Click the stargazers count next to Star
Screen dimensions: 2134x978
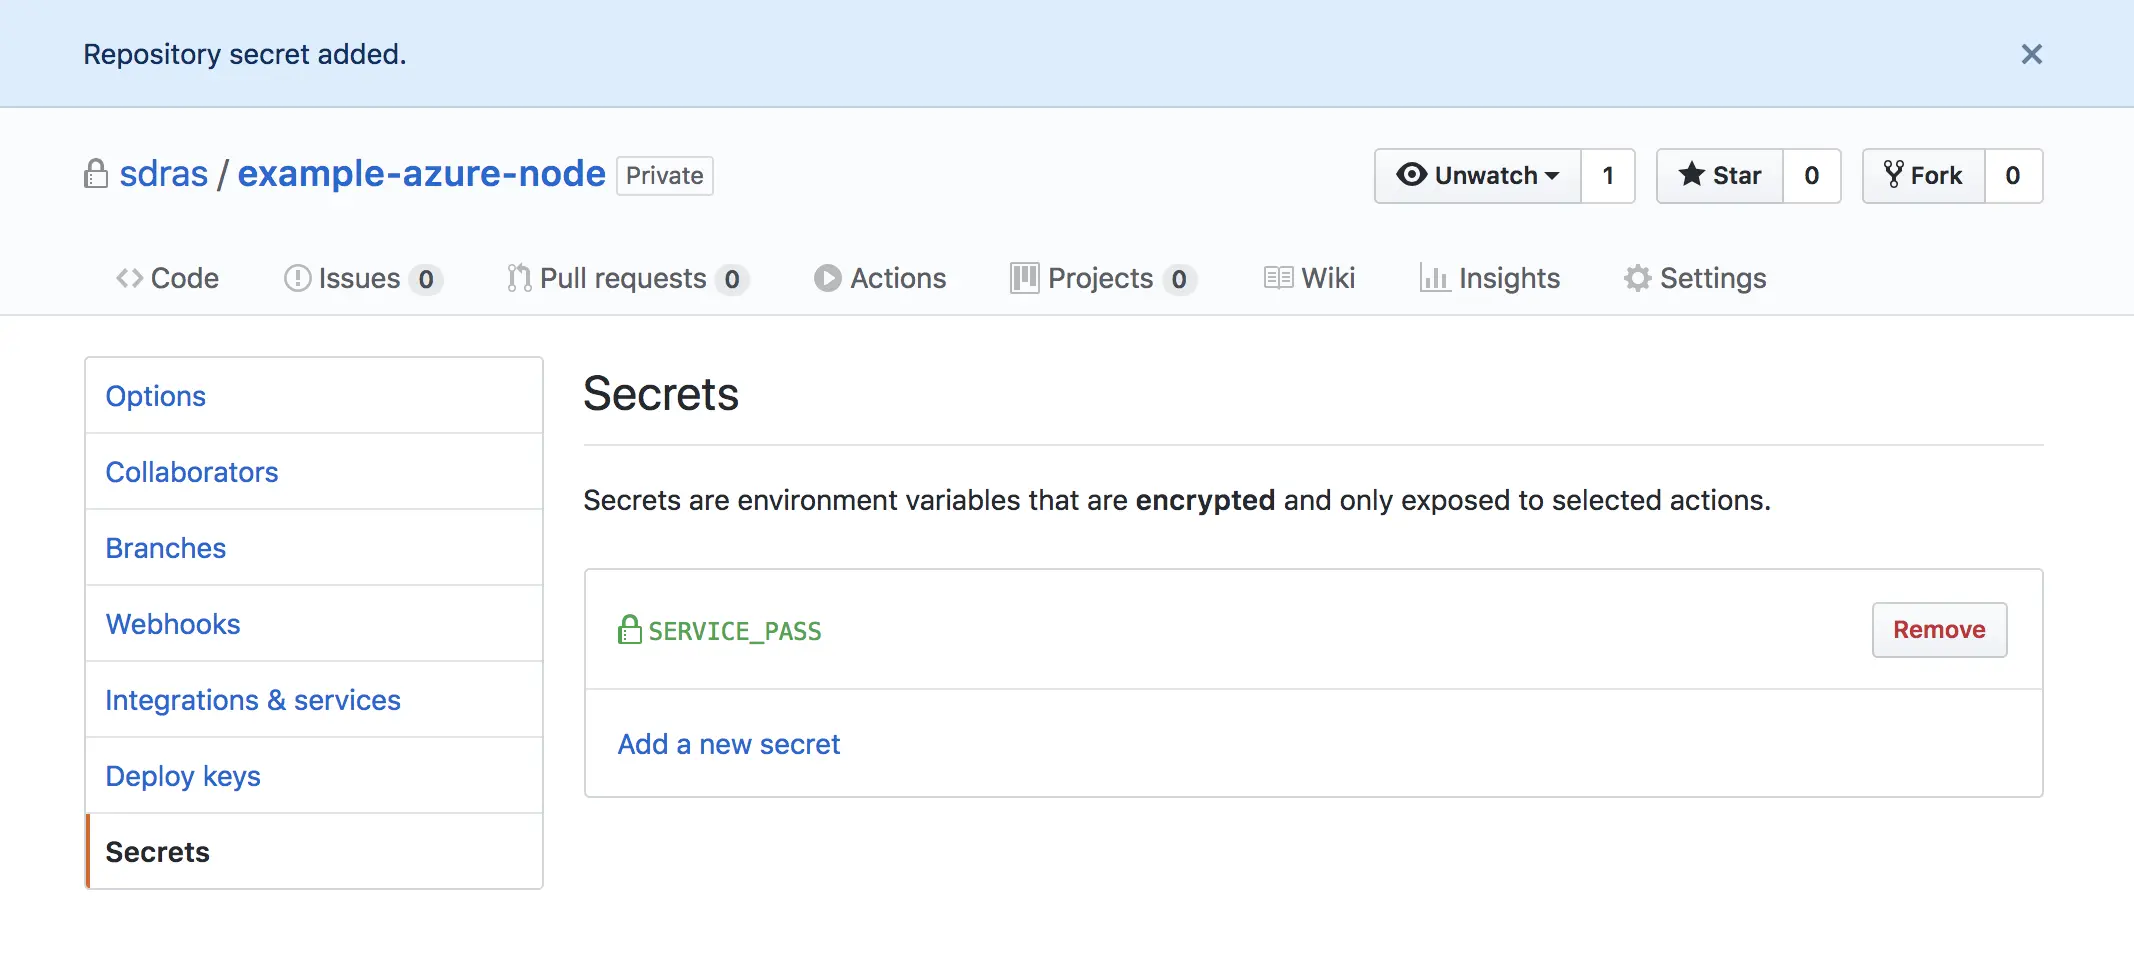click(x=1811, y=176)
